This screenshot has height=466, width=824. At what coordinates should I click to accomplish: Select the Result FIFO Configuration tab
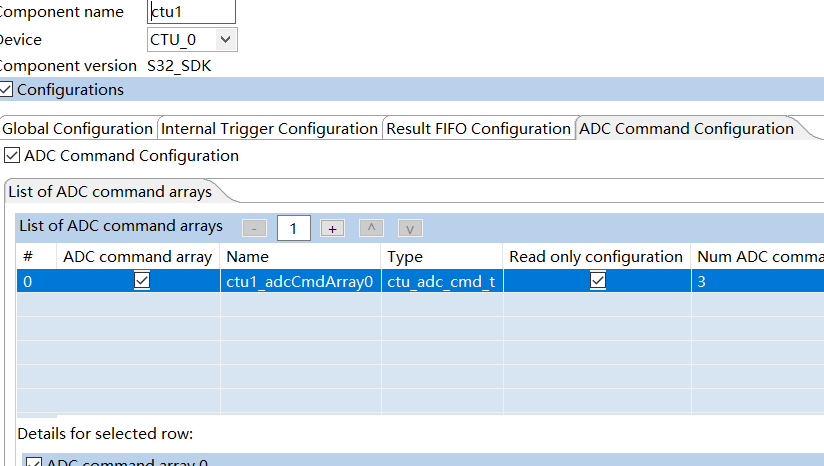tap(478, 129)
